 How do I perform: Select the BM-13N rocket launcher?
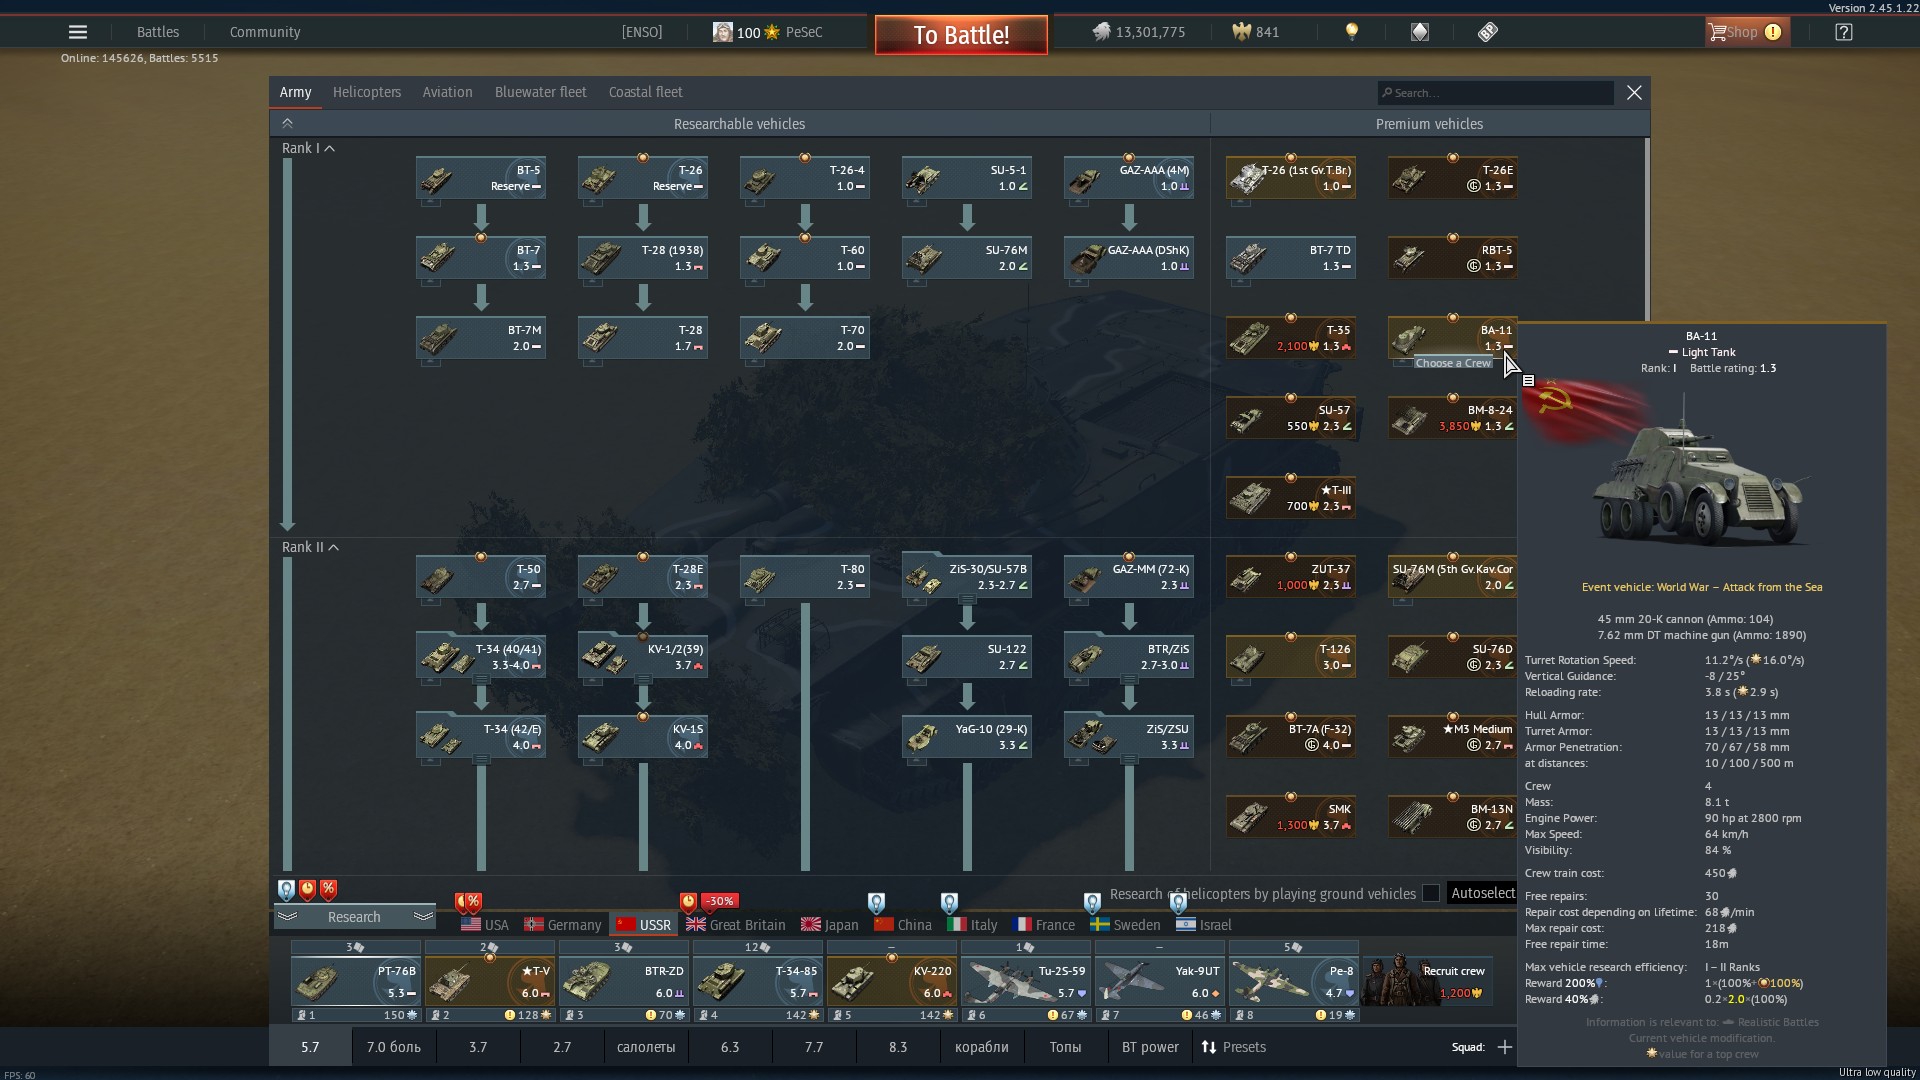pyautogui.click(x=1453, y=817)
